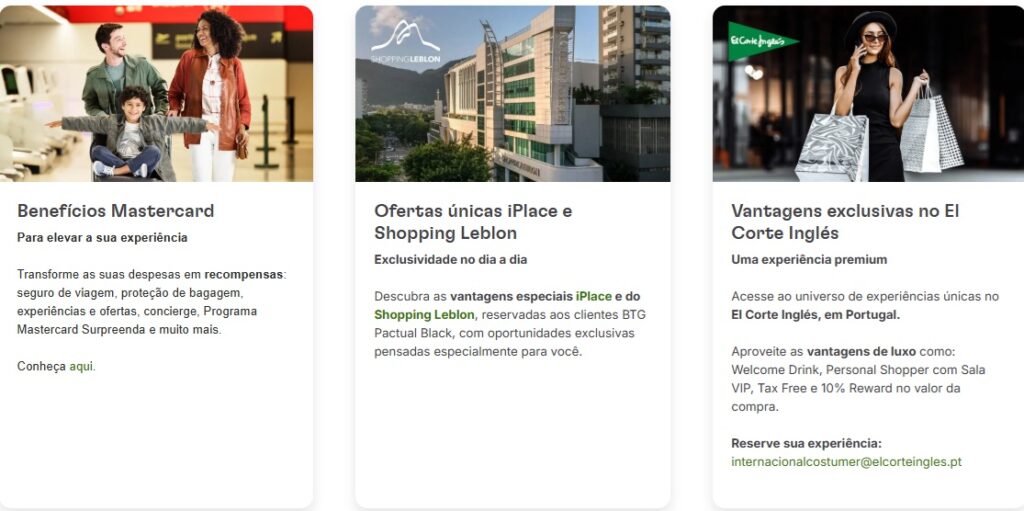The width and height of the screenshot is (1024, 511).
Task: Click the Vantagens exclusivas no El Corte Inglés heading
Action: point(845,222)
